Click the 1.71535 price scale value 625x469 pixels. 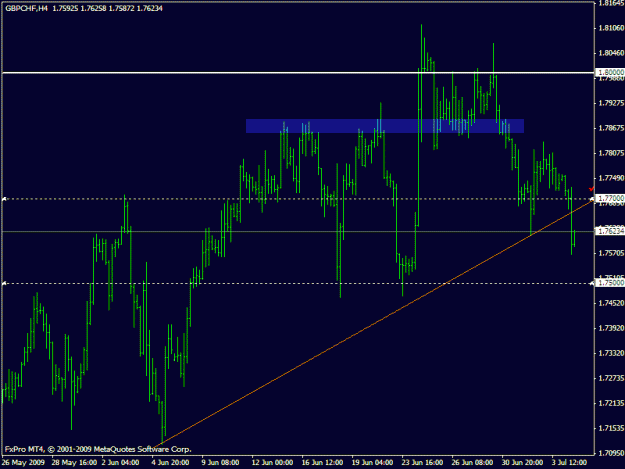[x=611, y=428]
